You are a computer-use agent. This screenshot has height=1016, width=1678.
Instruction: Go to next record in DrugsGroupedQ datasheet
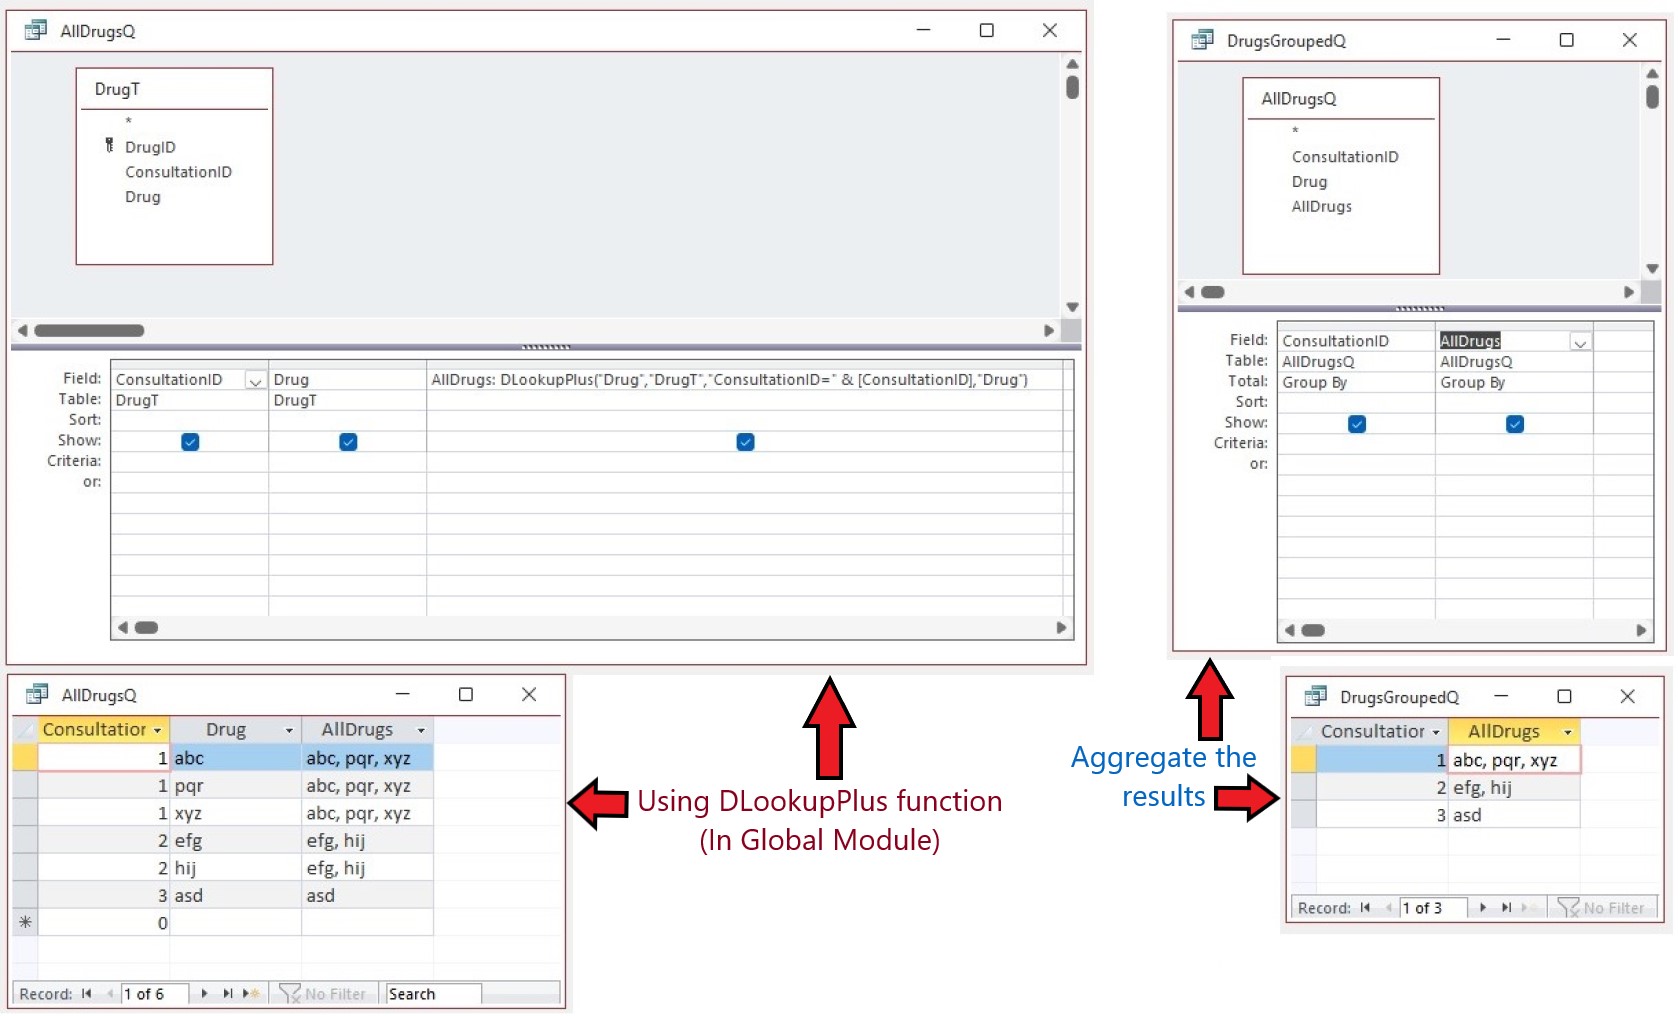coord(1482,908)
